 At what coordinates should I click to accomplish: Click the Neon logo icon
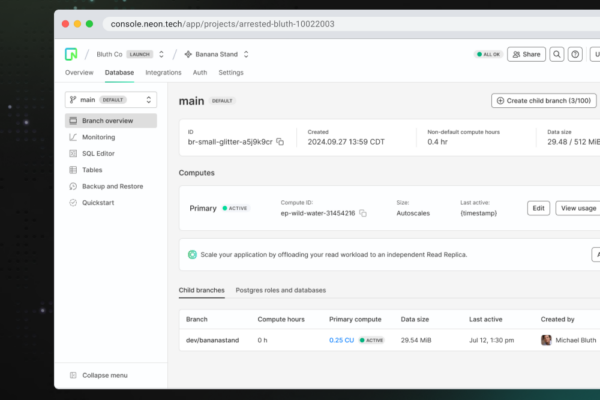pos(71,54)
